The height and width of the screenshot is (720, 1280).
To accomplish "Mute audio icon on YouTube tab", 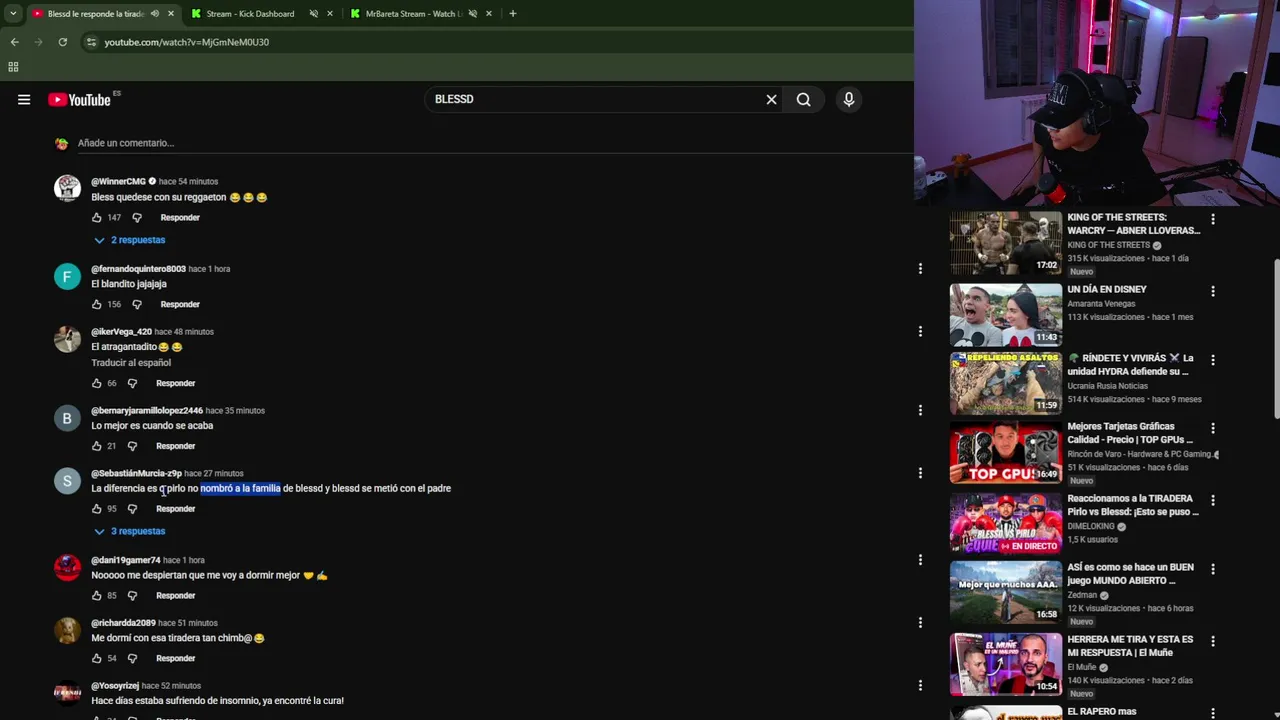I will click(154, 14).
